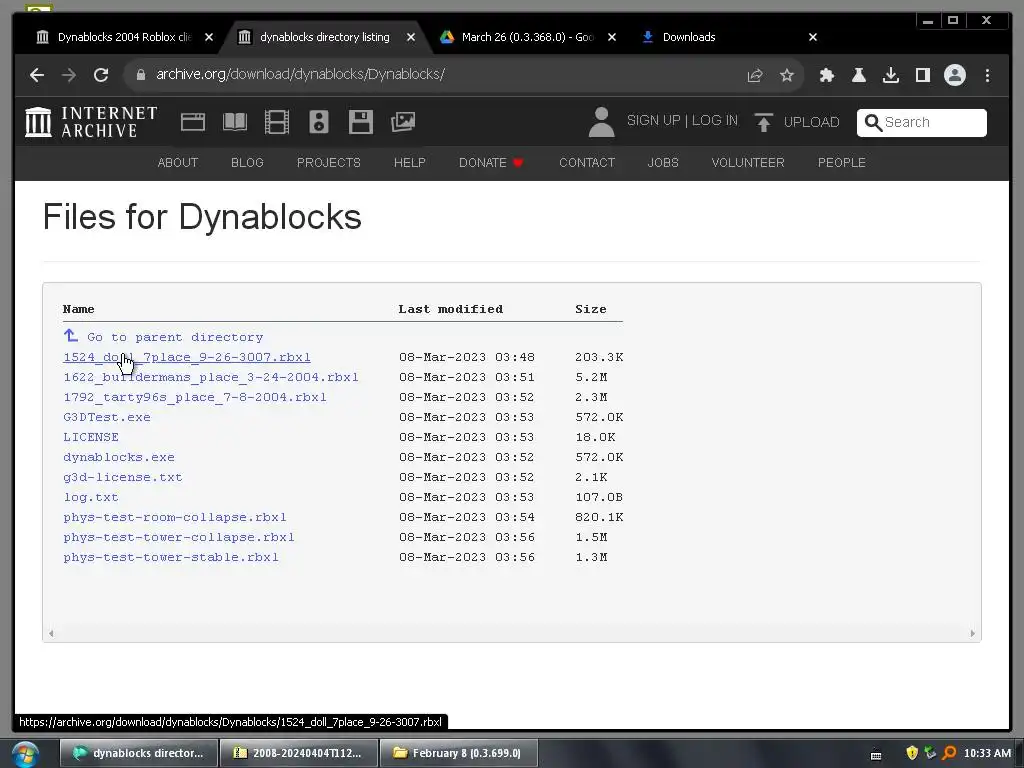Open the Software floppy icon
Viewport: 1024px width, 768px height.
click(x=360, y=122)
